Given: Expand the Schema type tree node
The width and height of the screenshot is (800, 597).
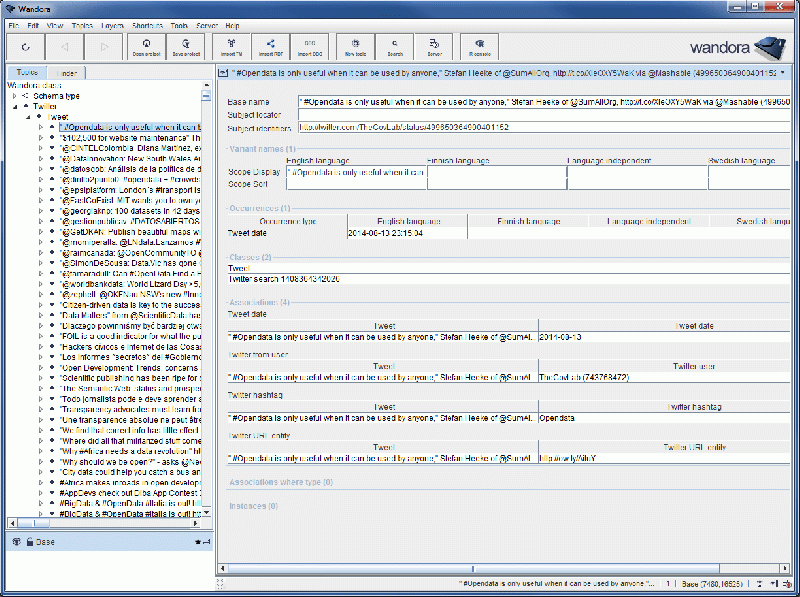Looking at the screenshot, I should 15,96.
